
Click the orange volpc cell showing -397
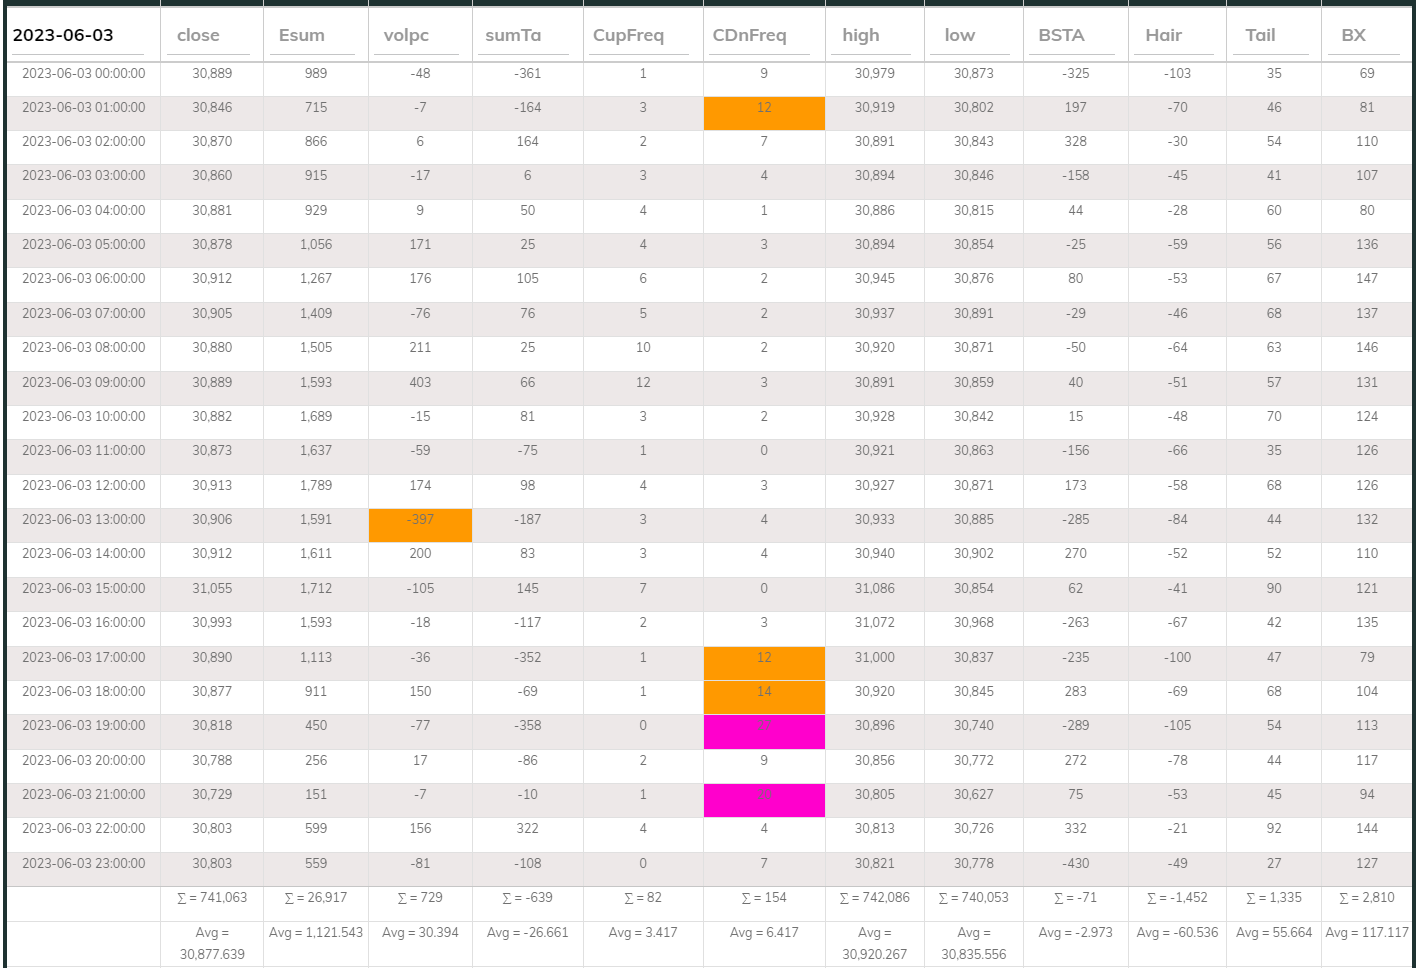[x=420, y=519]
